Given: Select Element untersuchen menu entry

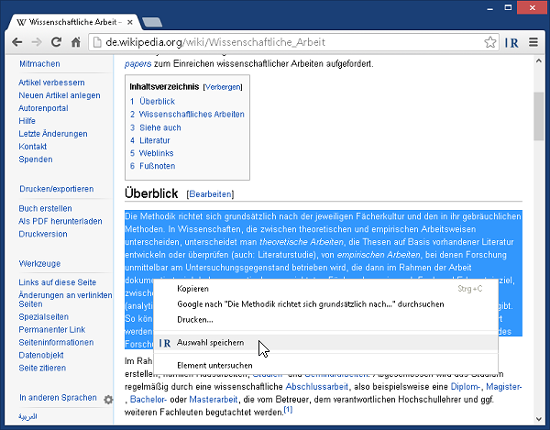Looking at the screenshot, I should click(x=326, y=365).
